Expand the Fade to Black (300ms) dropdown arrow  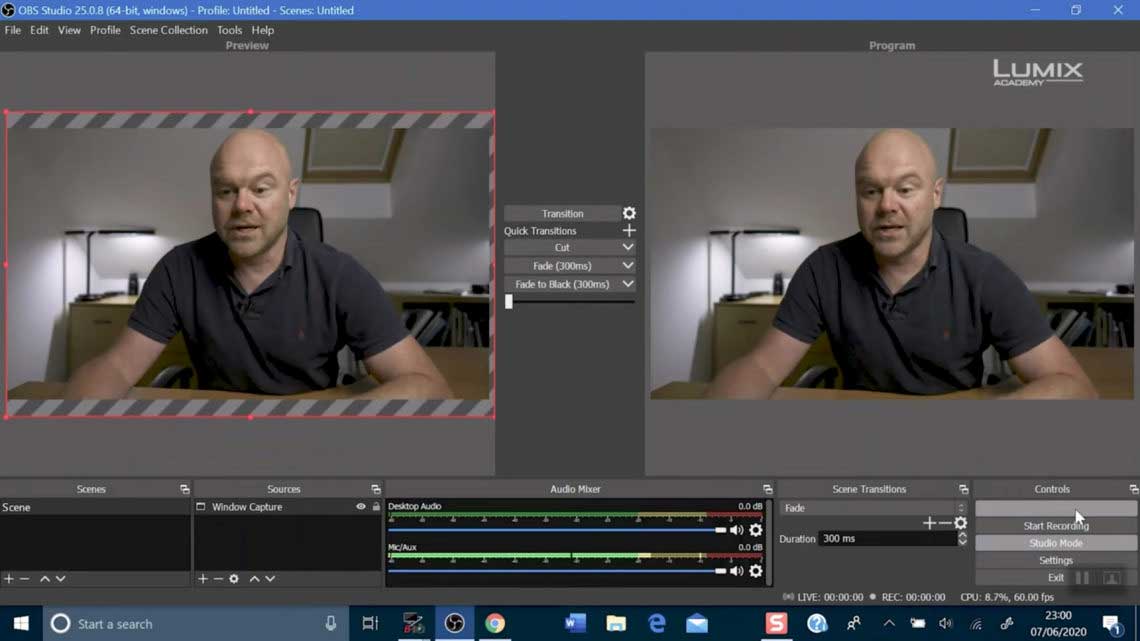628,284
